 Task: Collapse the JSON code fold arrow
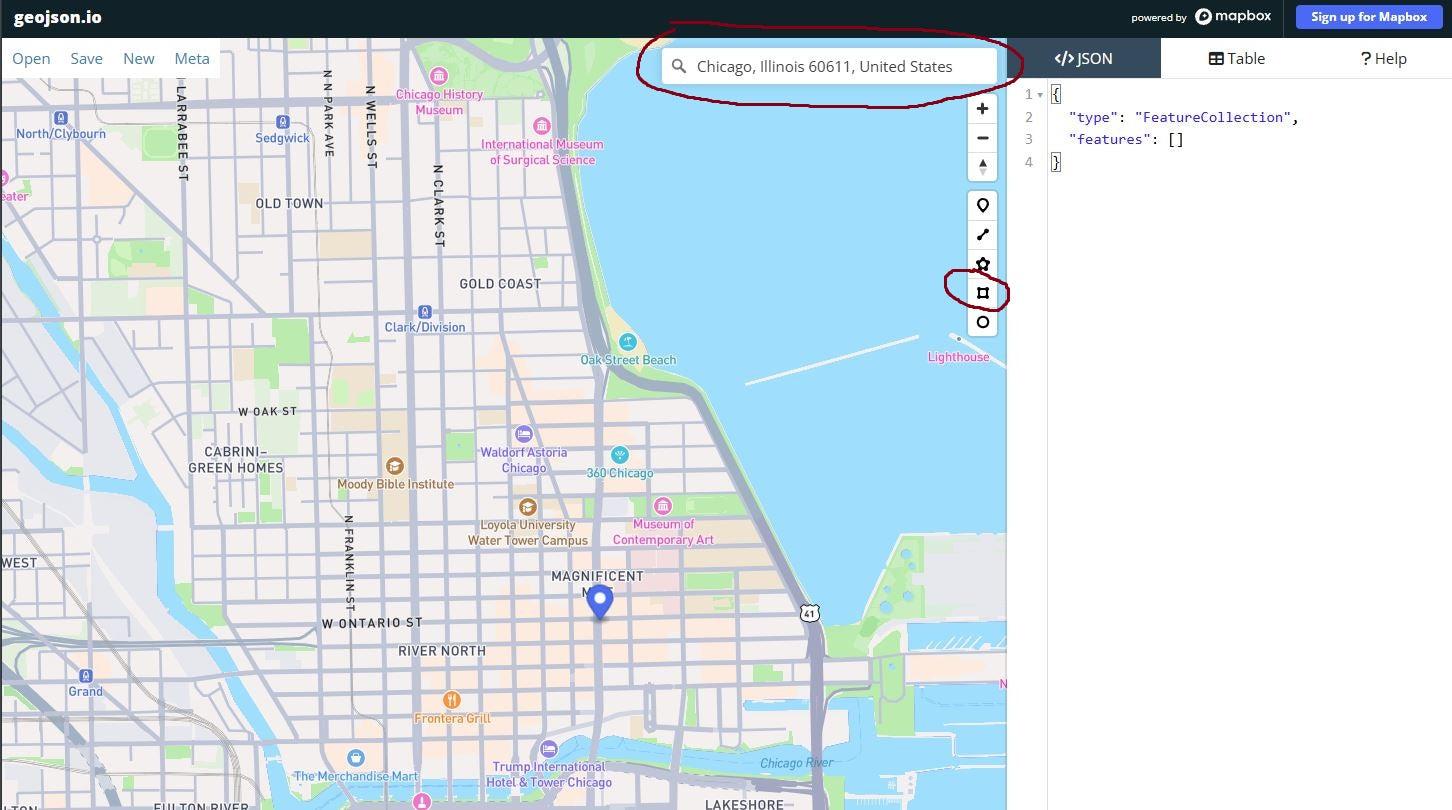[x=1041, y=95]
